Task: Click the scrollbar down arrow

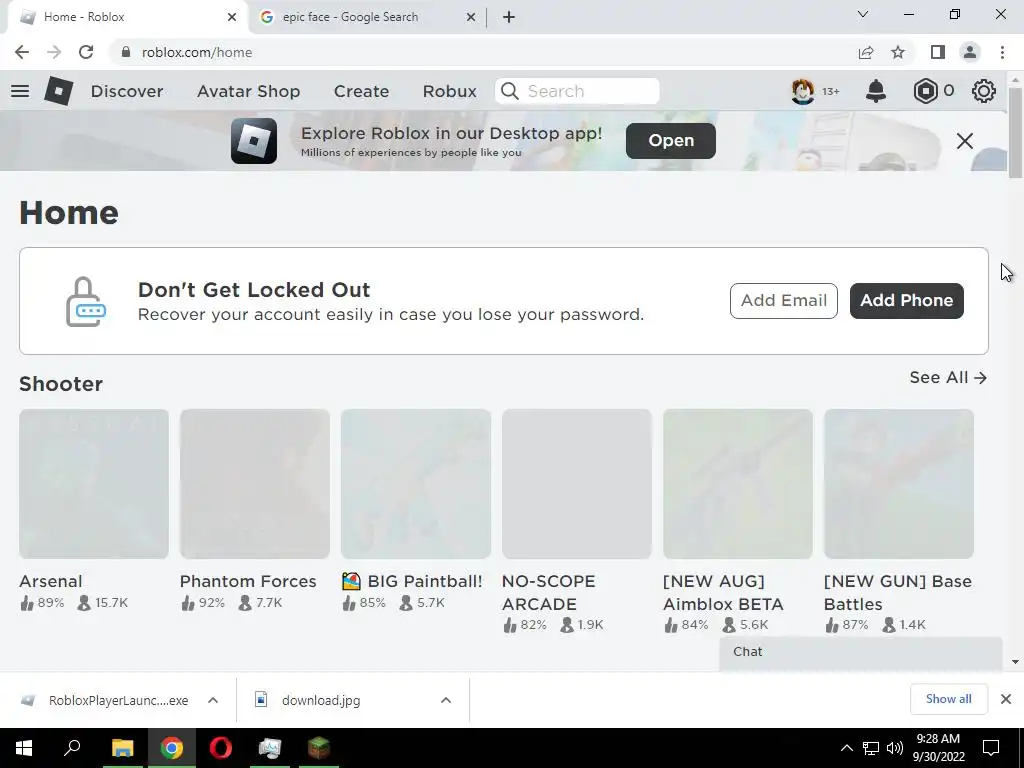Action: tap(1015, 662)
